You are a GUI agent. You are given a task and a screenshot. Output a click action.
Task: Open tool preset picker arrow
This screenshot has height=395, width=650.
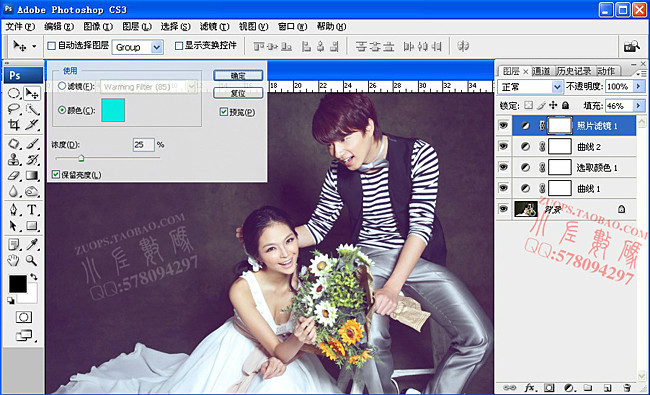point(34,46)
